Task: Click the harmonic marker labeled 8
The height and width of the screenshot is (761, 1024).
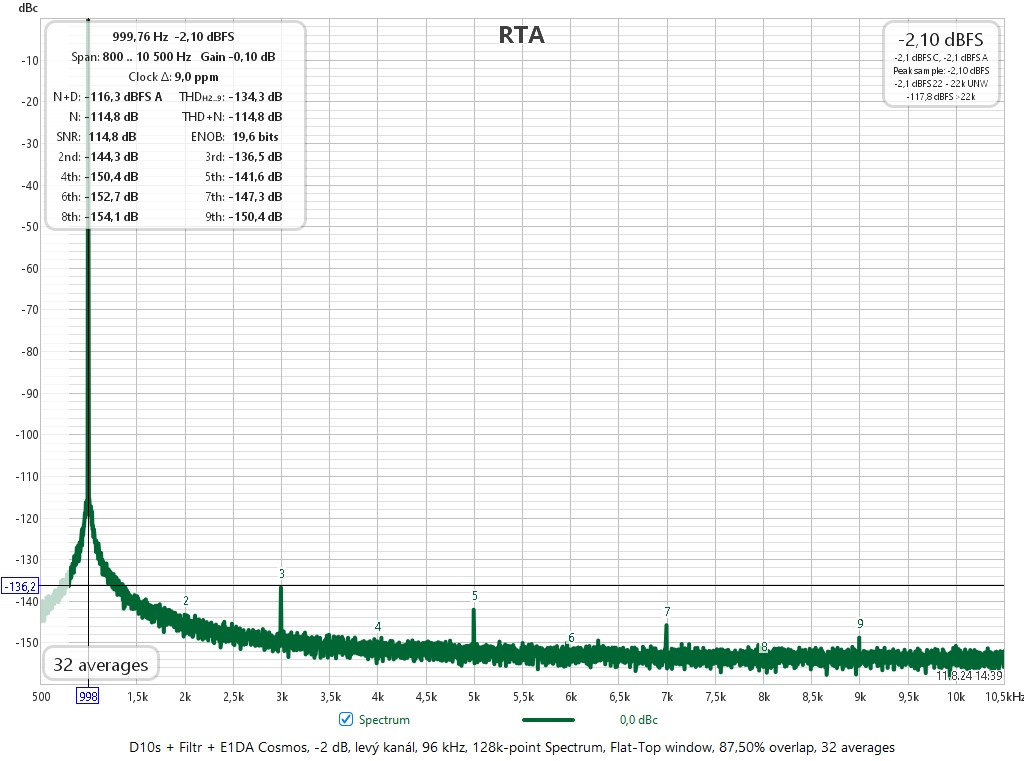Action: click(763, 647)
